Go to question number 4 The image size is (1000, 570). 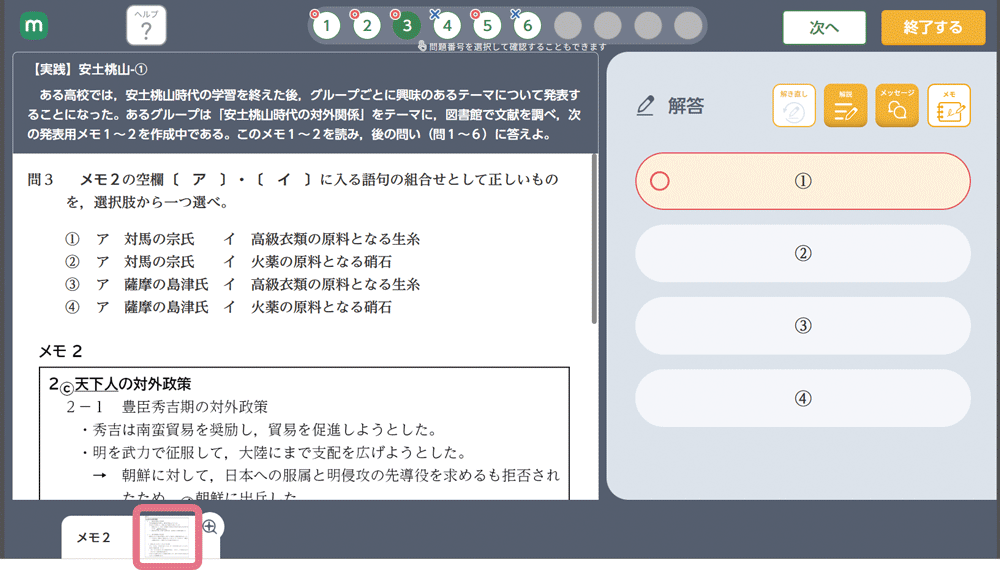point(447,26)
